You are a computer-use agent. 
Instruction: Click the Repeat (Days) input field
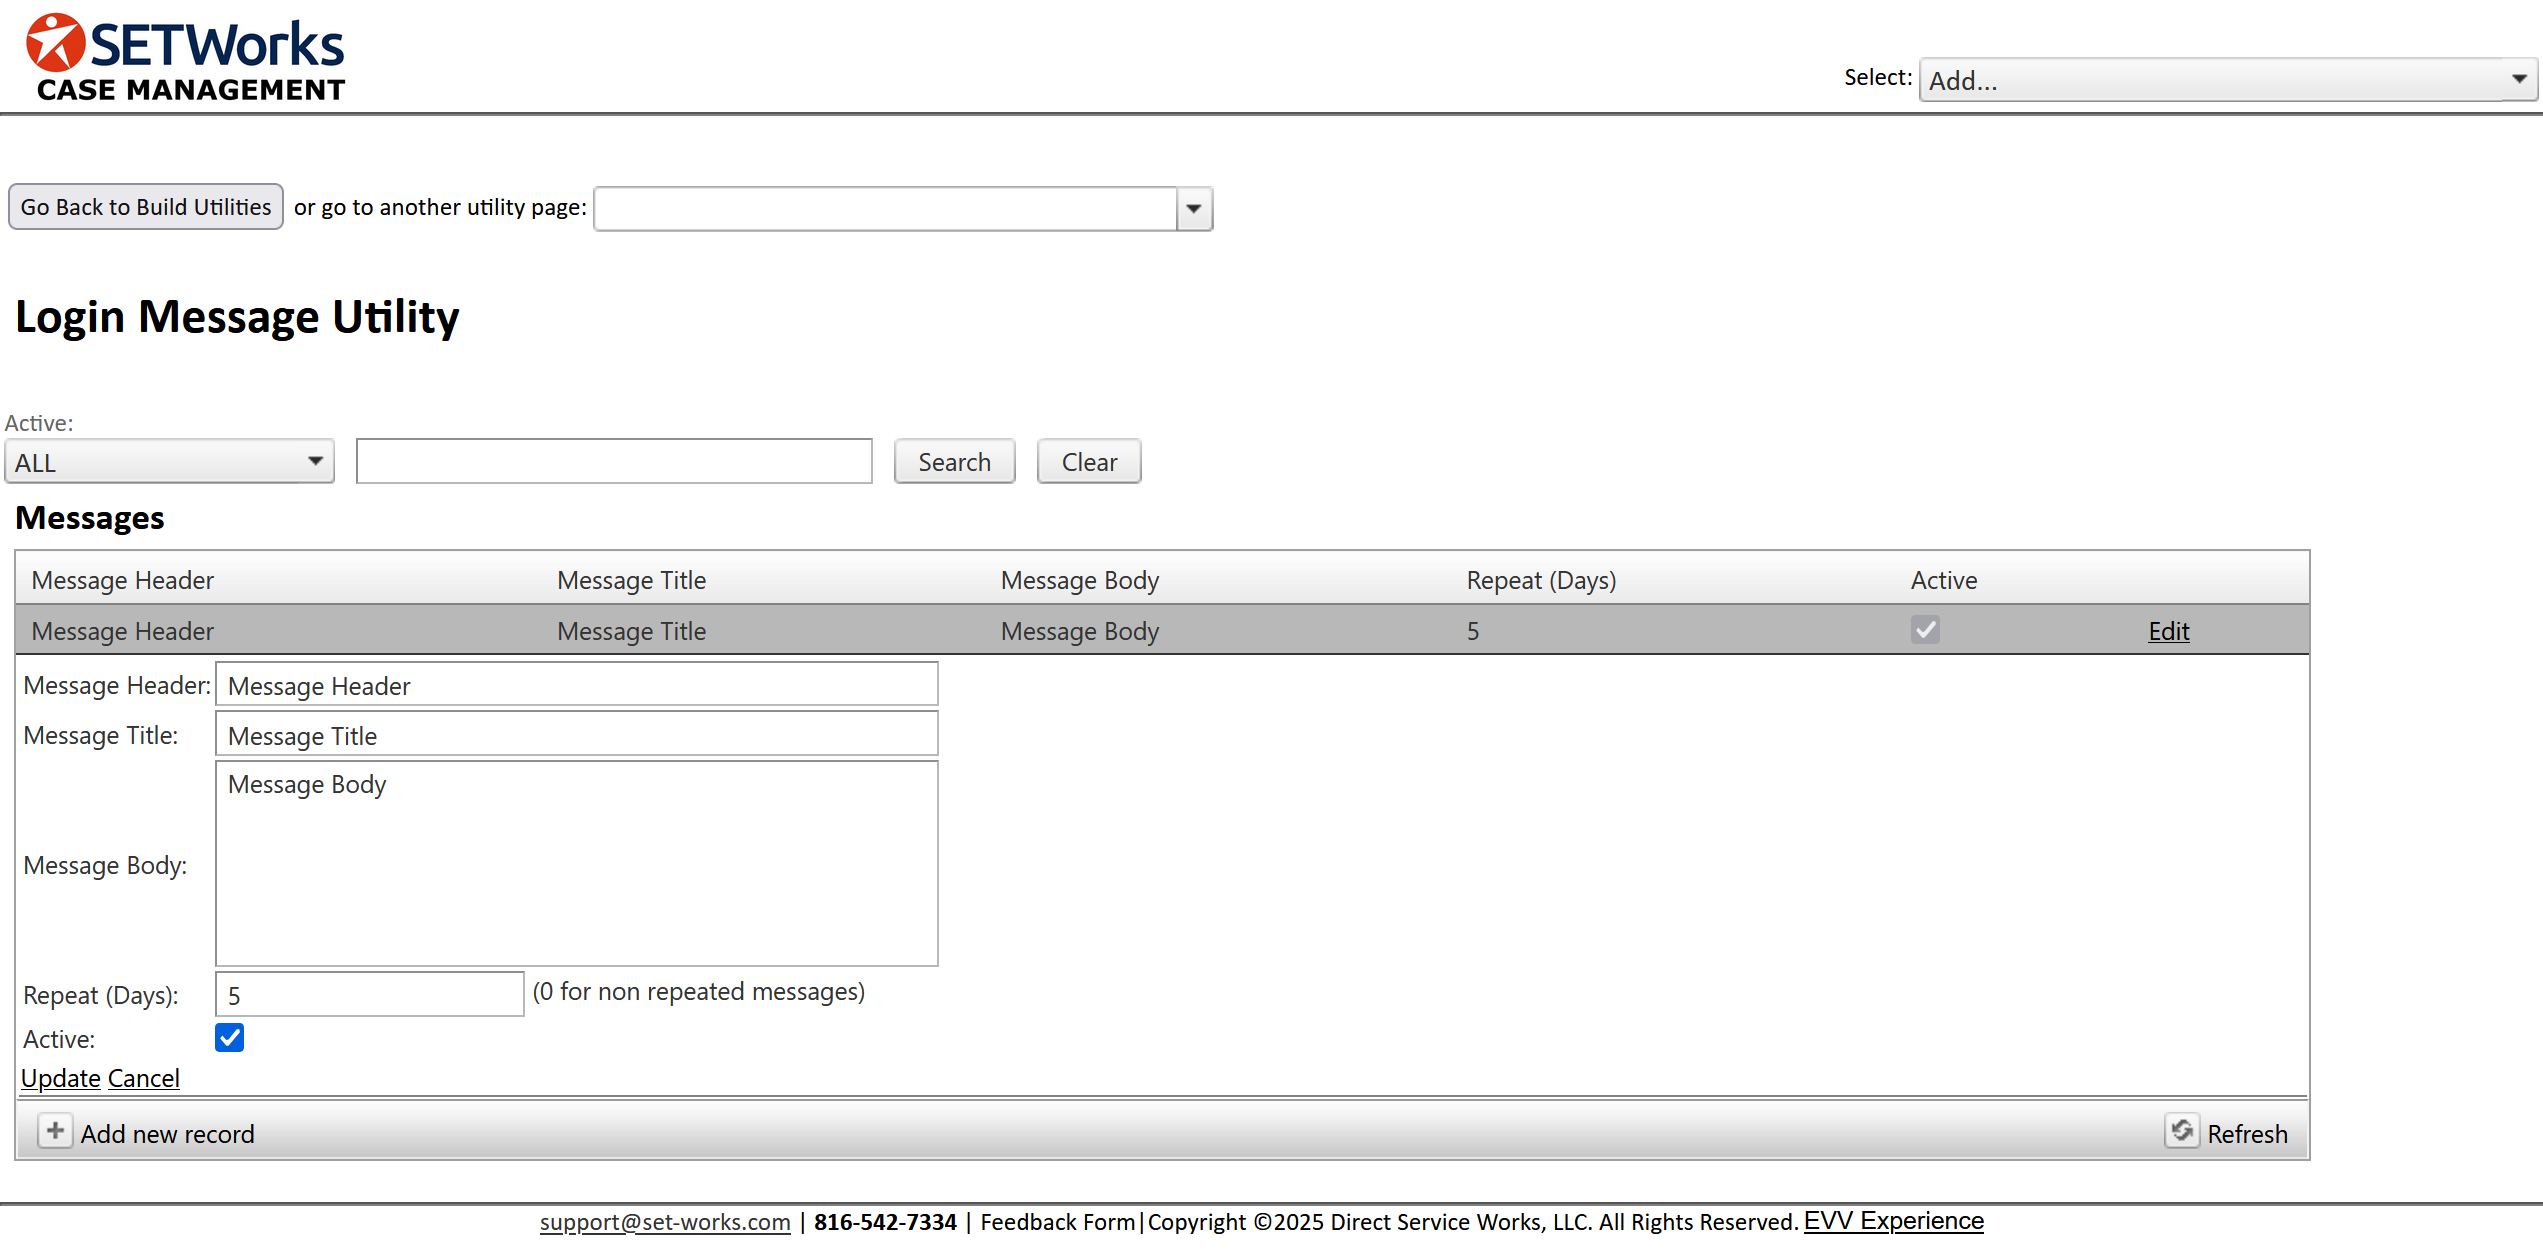click(x=369, y=995)
